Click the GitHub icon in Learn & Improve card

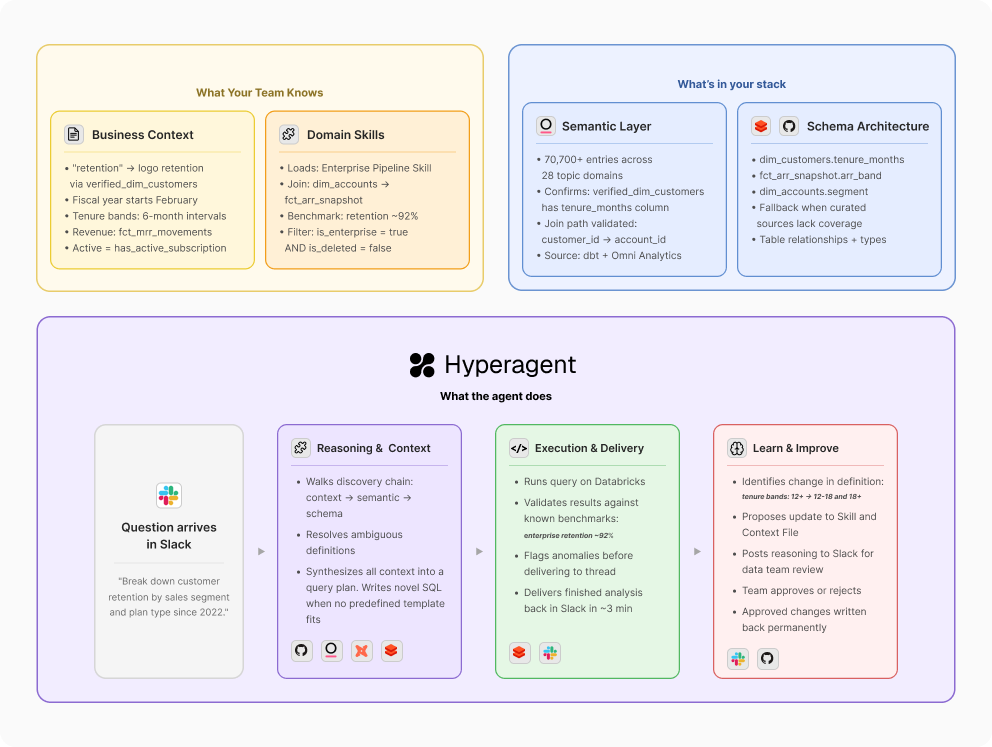point(767,658)
